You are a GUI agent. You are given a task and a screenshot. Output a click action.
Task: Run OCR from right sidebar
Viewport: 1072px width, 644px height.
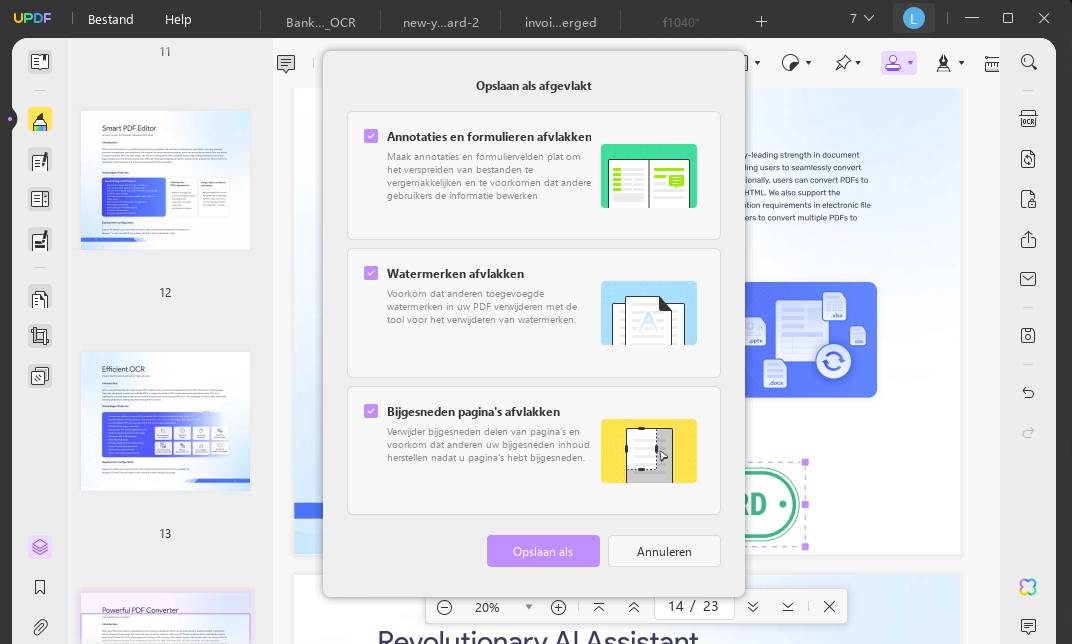pyautogui.click(x=1028, y=118)
